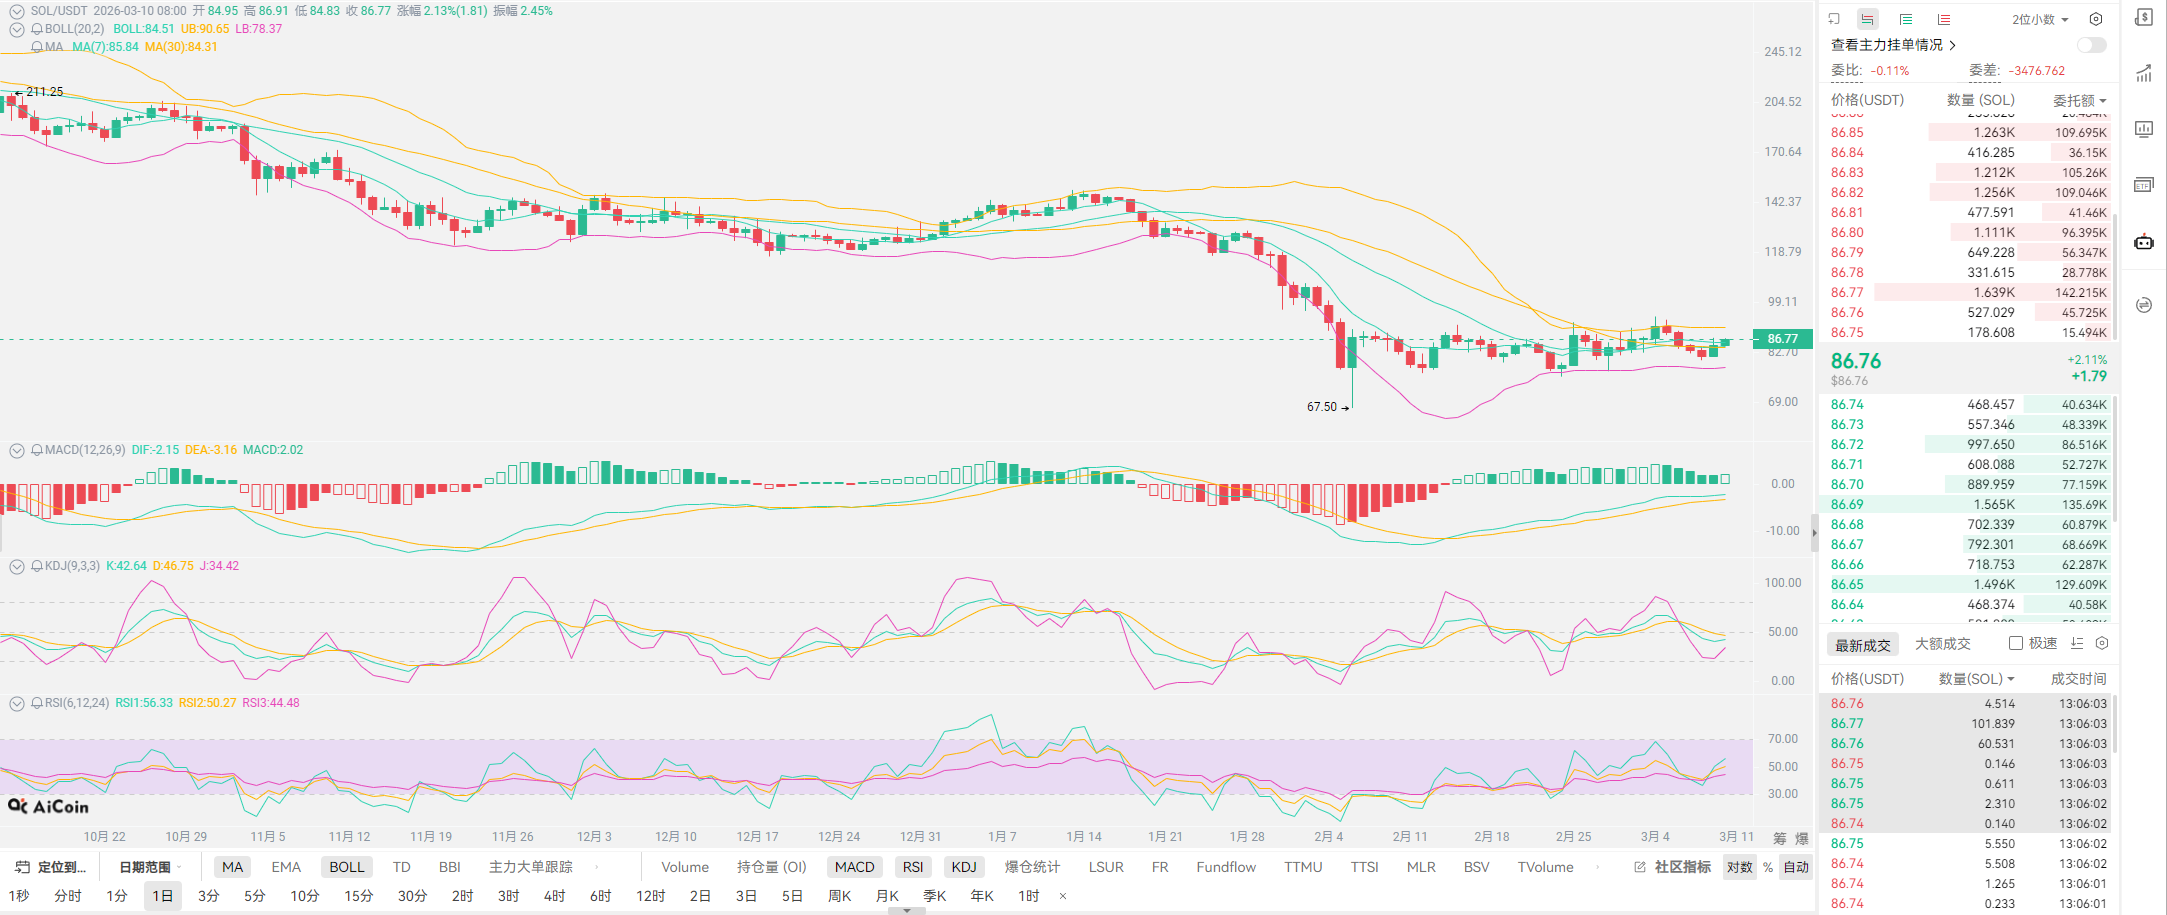Enable the 极速 checkbox
Screen dimensions: 2167x915
(2016, 644)
